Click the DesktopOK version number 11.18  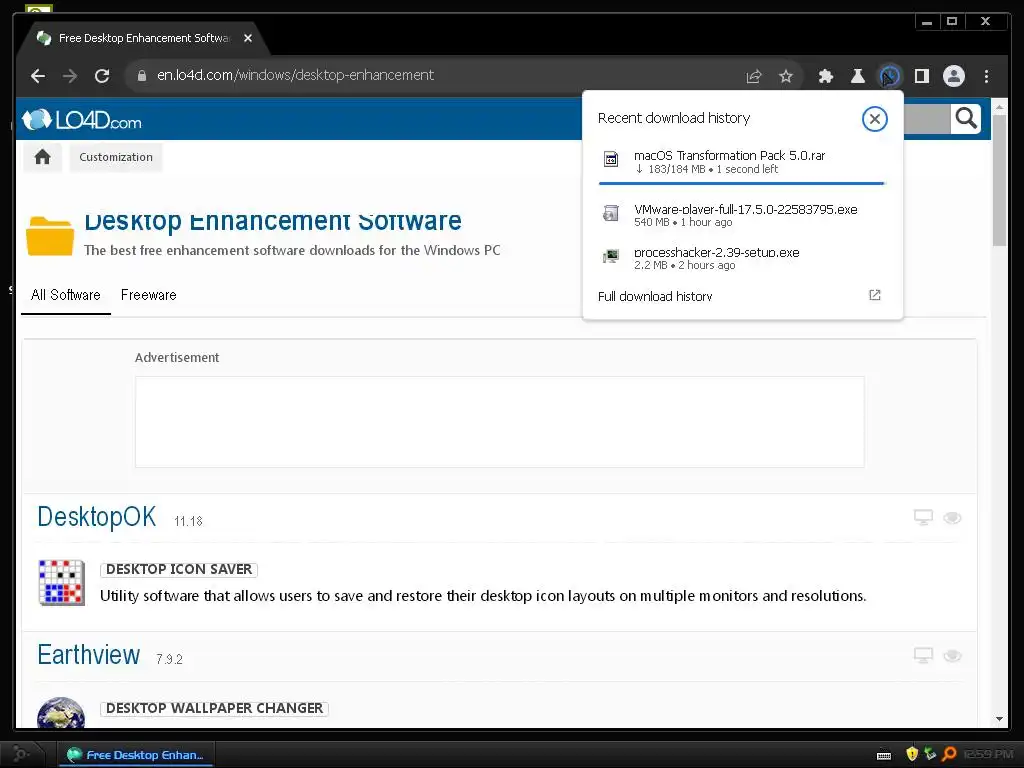point(188,521)
